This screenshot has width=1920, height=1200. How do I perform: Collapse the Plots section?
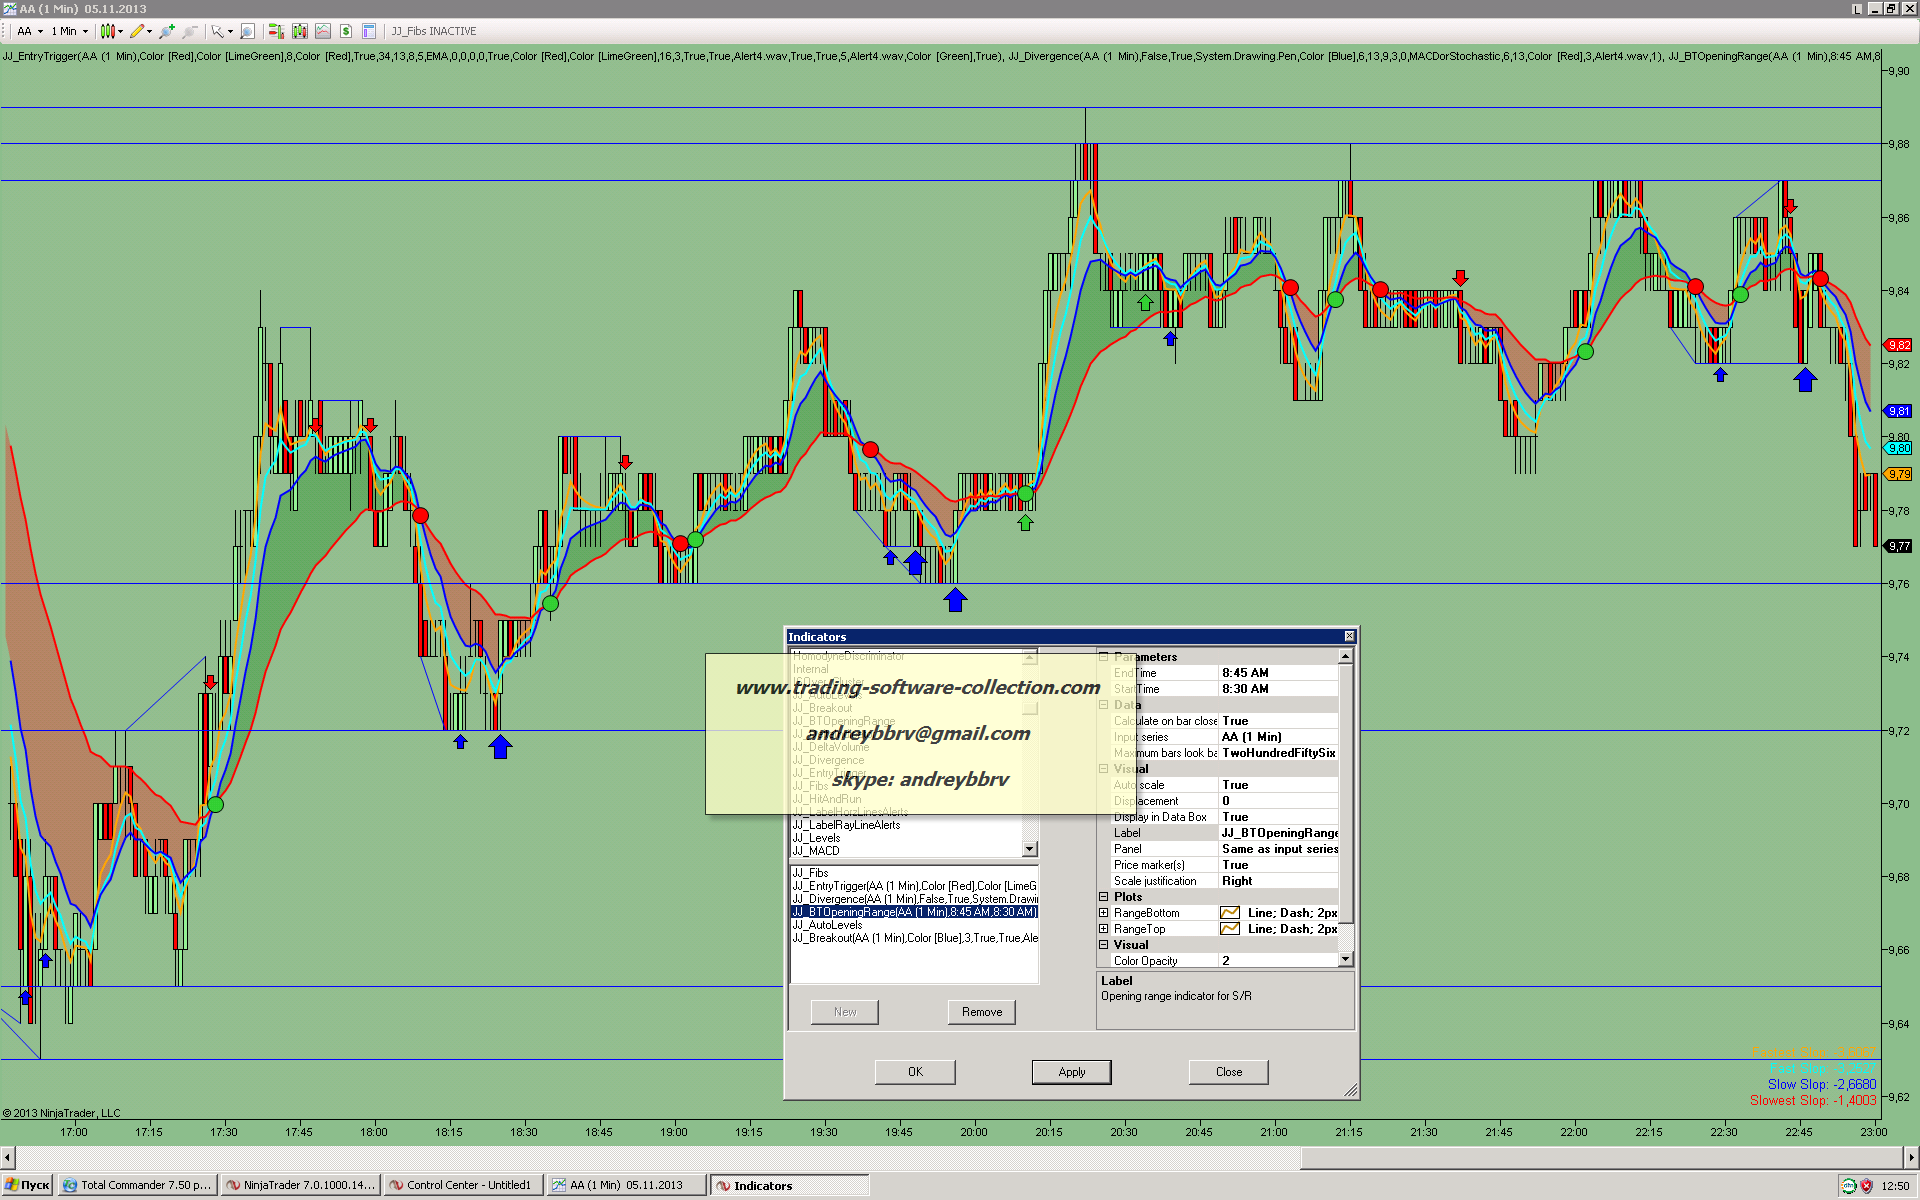(1104, 897)
